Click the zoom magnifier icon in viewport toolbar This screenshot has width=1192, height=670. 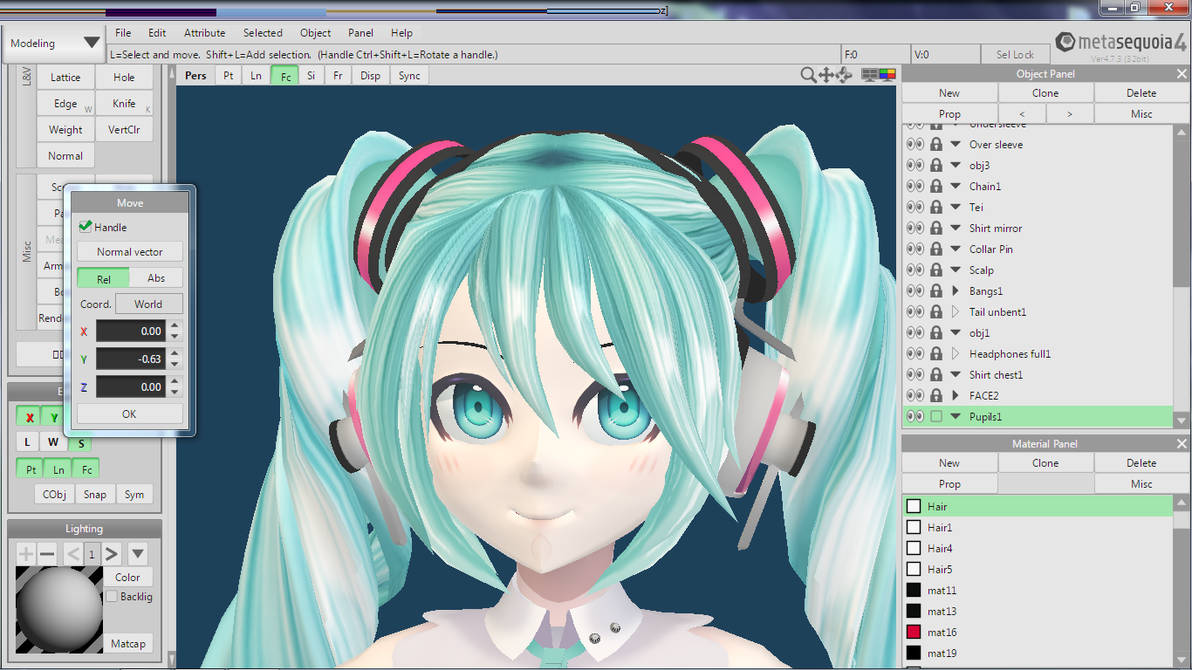(808, 75)
